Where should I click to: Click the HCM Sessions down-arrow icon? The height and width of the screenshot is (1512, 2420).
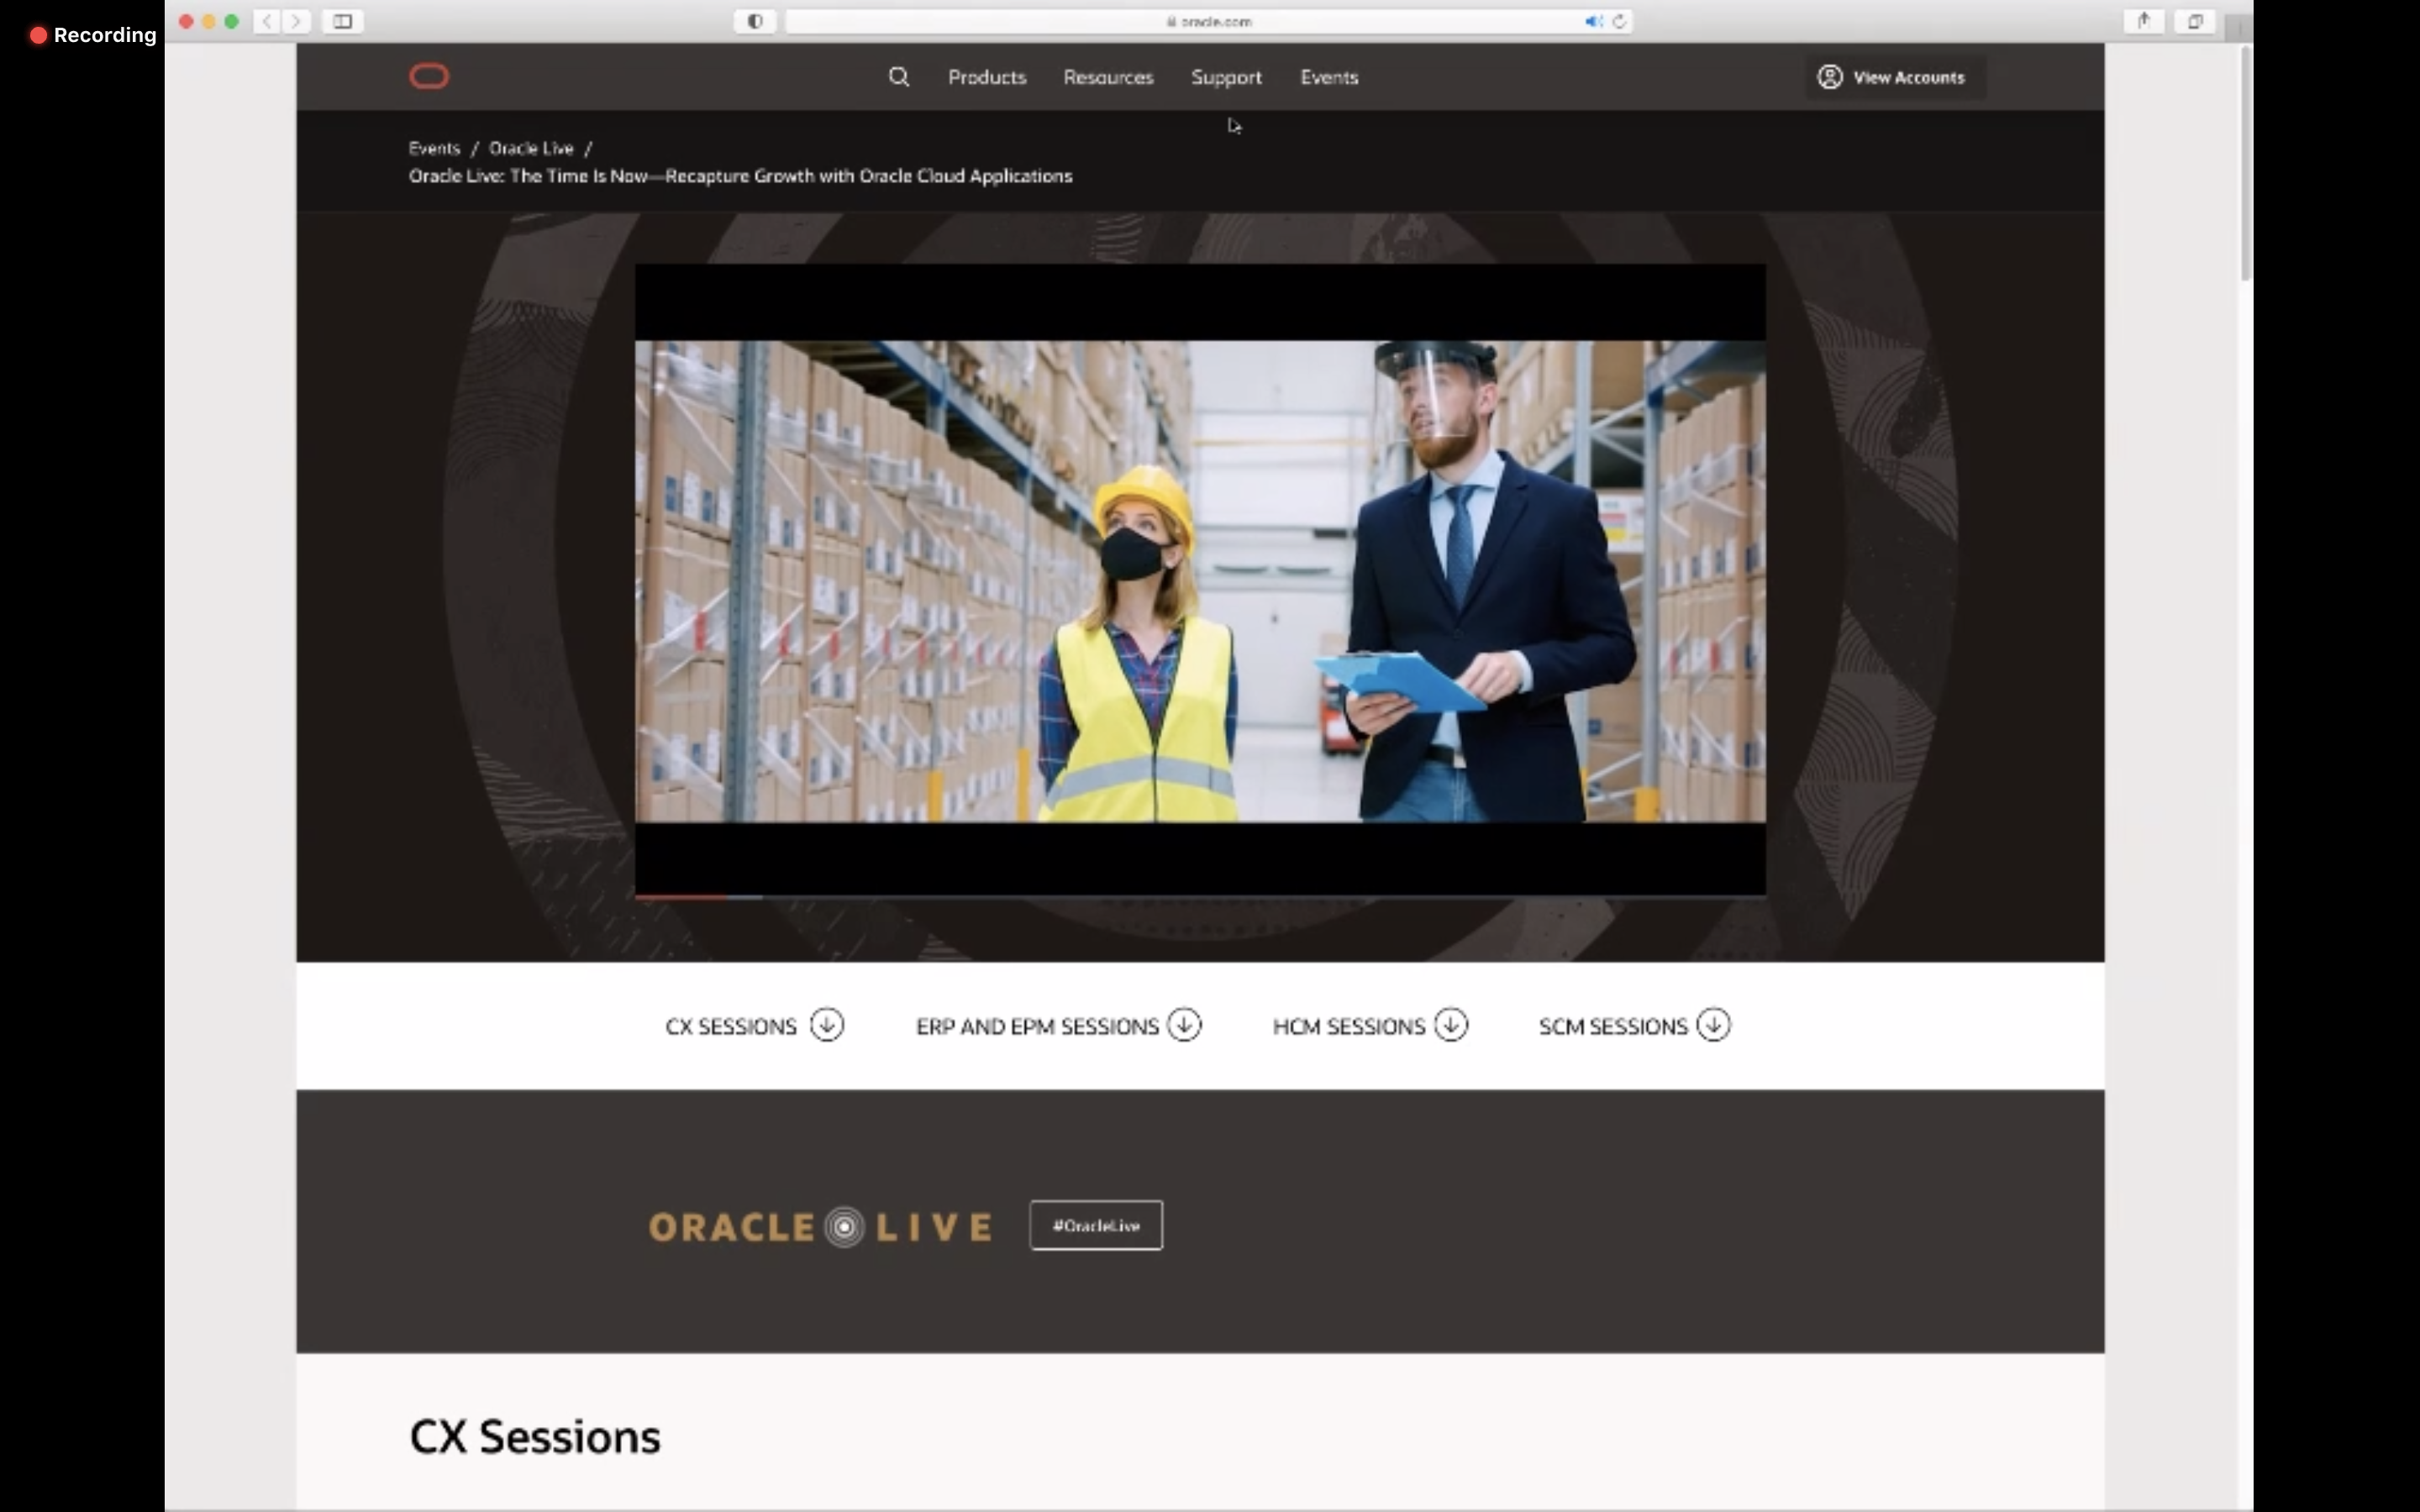(1451, 1025)
